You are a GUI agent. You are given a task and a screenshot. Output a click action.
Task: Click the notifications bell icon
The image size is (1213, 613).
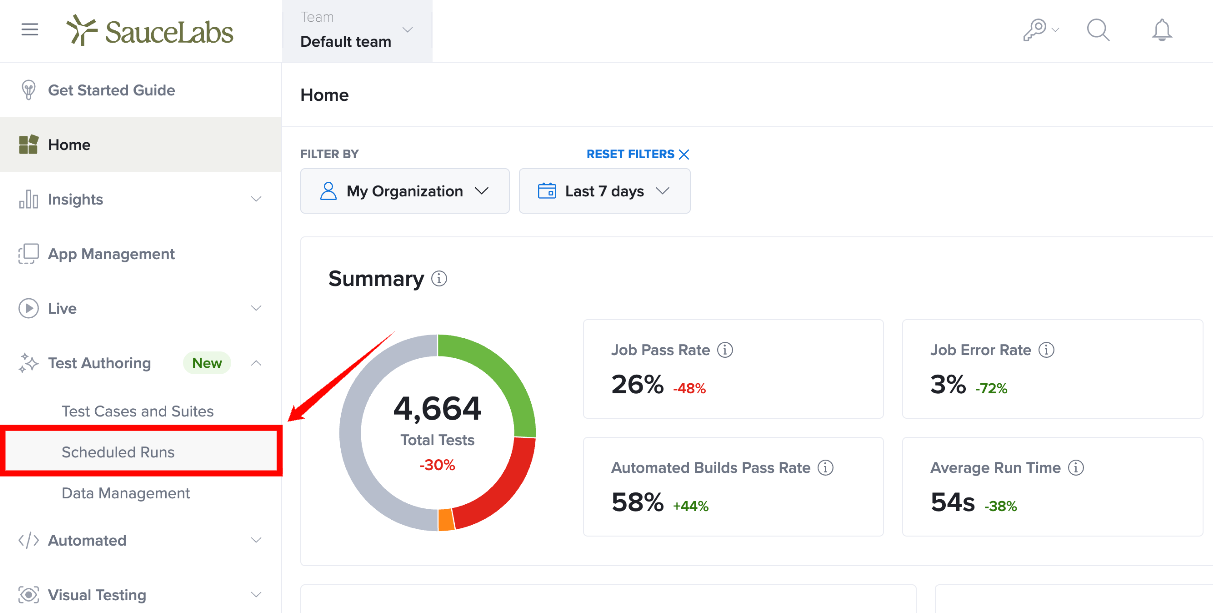[1162, 31]
